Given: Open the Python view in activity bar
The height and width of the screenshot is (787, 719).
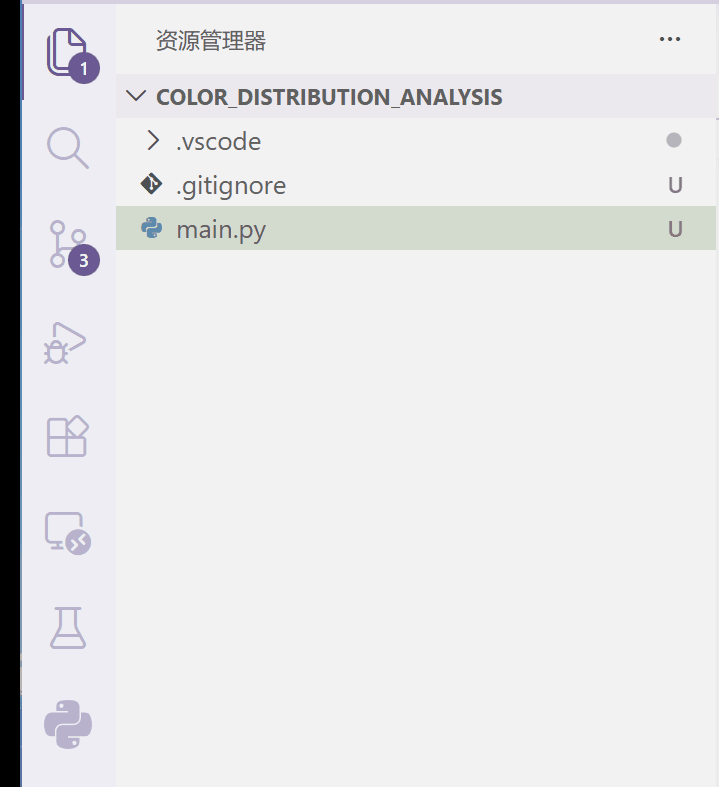Looking at the screenshot, I should [x=67, y=723].
